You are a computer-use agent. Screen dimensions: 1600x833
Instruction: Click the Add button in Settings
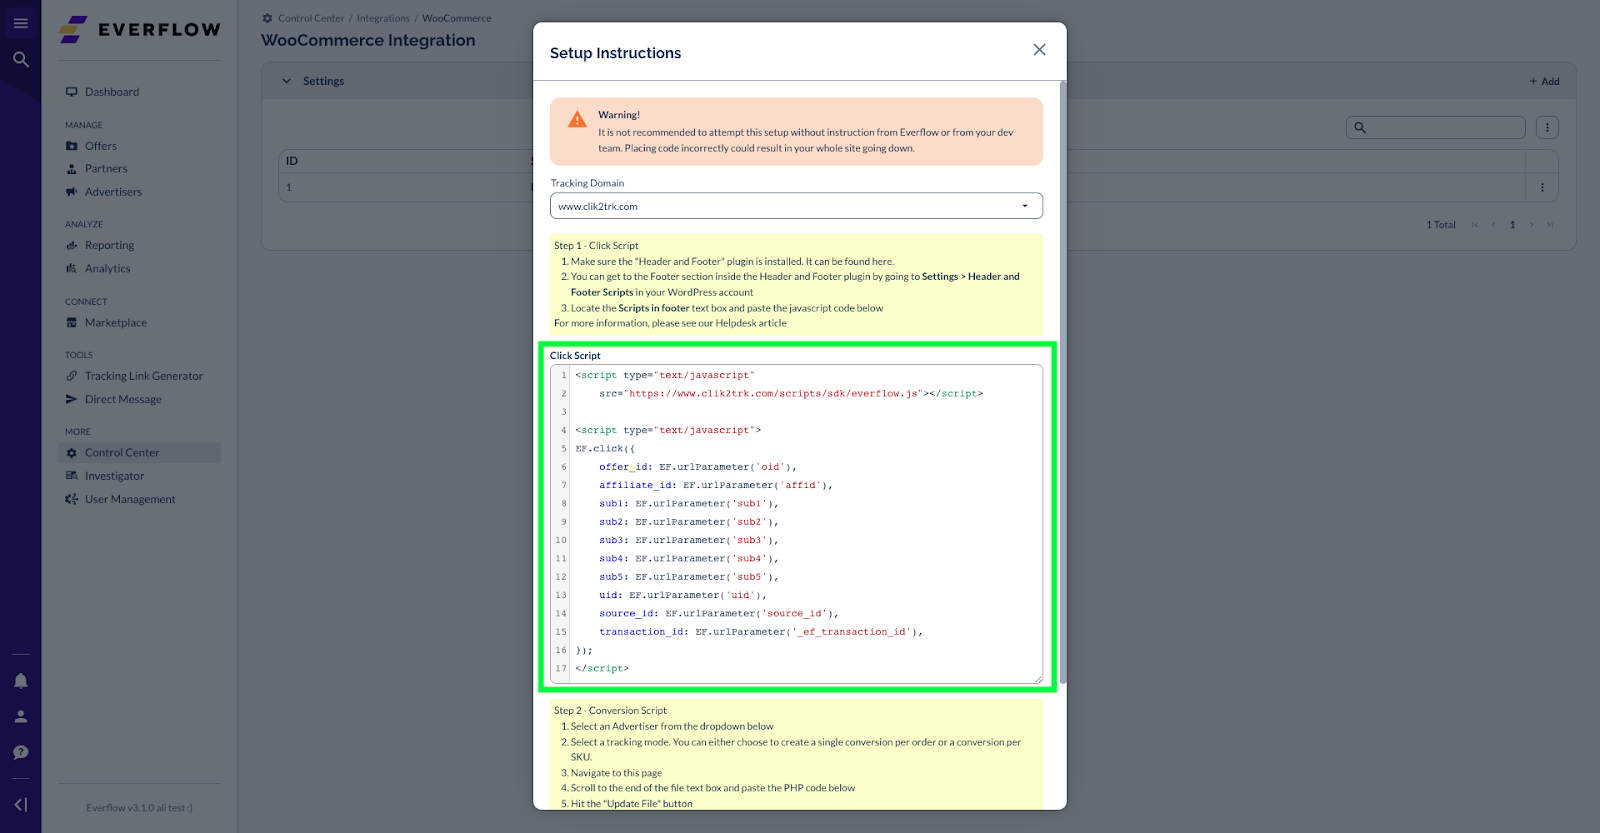click(1544, 81)
